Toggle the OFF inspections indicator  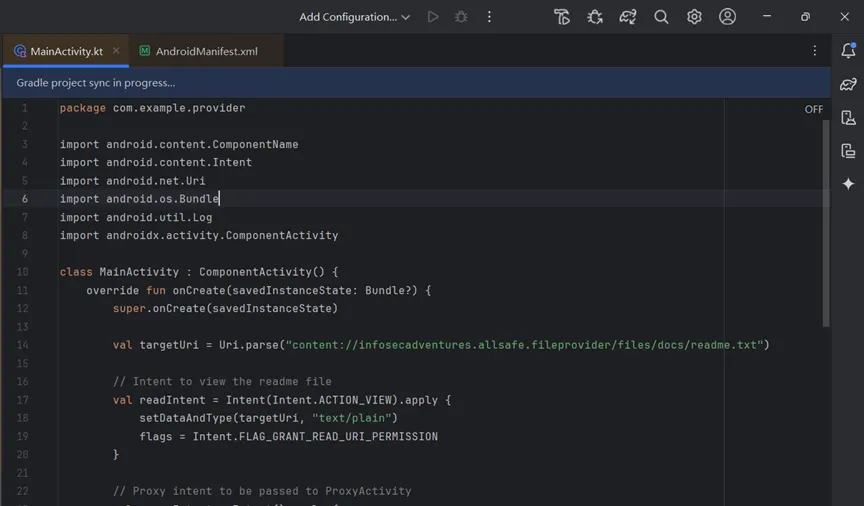(814, 109)
